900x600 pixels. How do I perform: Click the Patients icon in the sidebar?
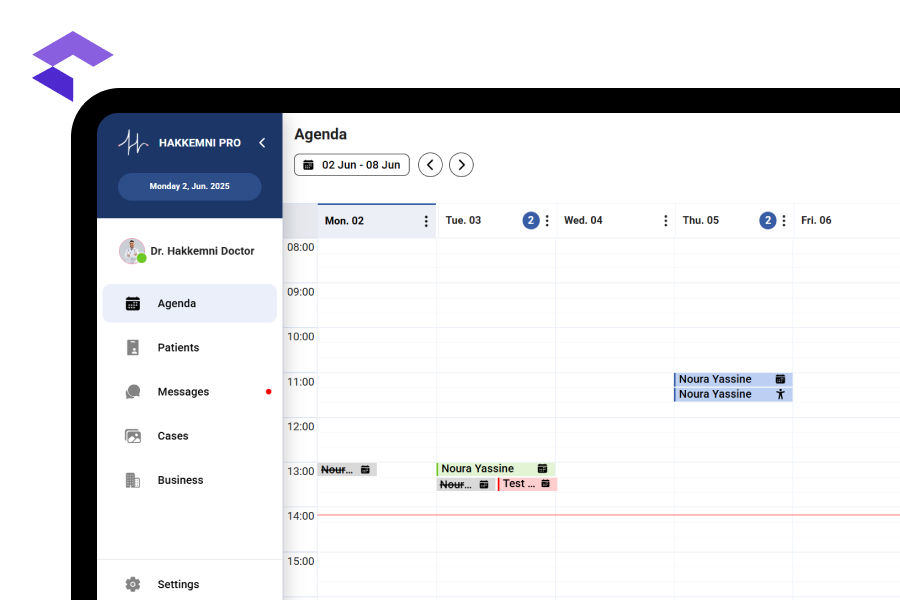pyautogui.click(x=133, y=347)
